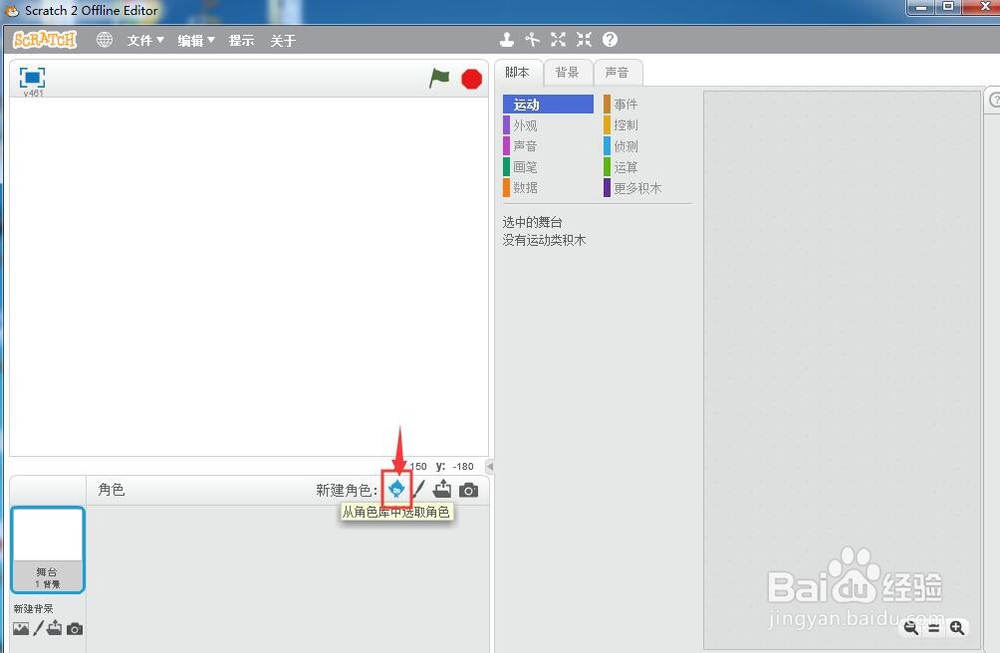Paint a new backdrop icon
This screenshot has height=653, width=1000.
38,628
